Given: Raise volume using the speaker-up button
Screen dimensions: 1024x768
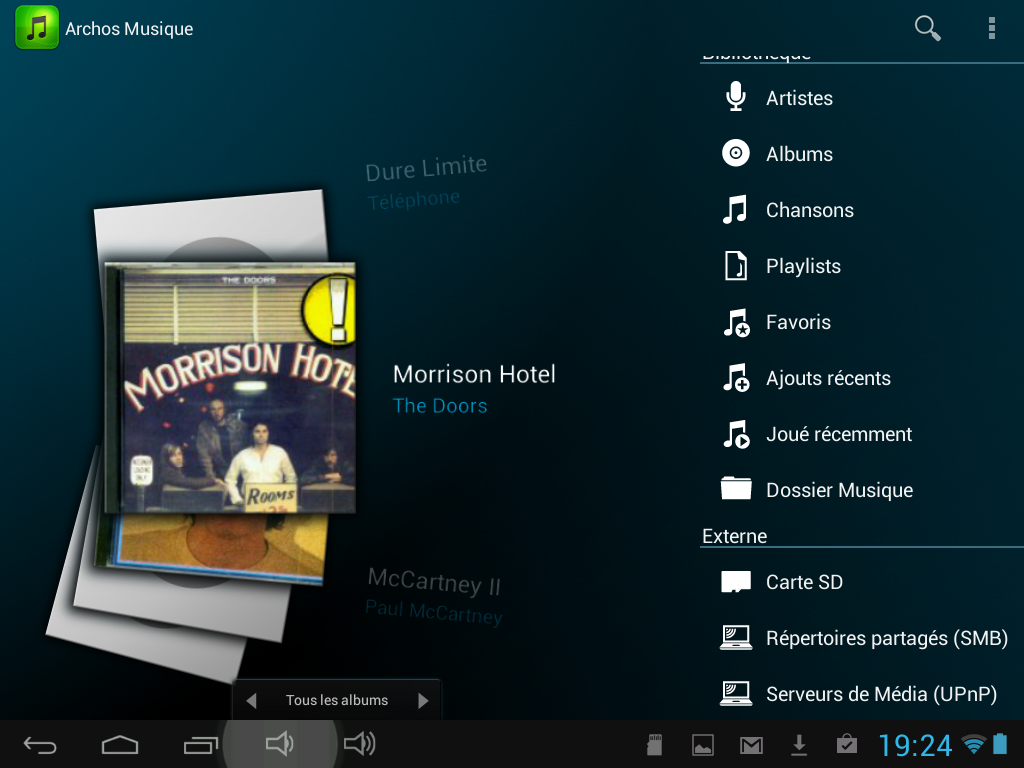Looking at the screenshot, I should [359, 744].
